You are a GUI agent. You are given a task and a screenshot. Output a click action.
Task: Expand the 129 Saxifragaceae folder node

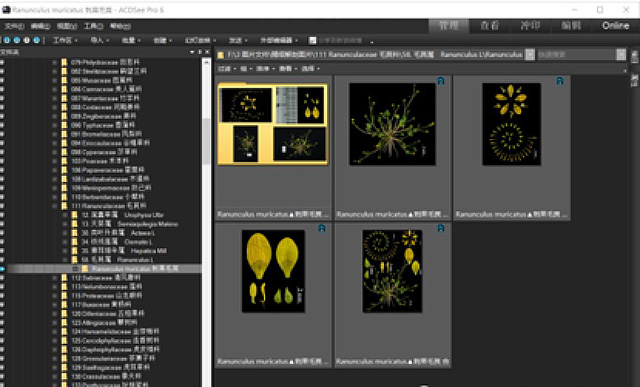[54, 367]
